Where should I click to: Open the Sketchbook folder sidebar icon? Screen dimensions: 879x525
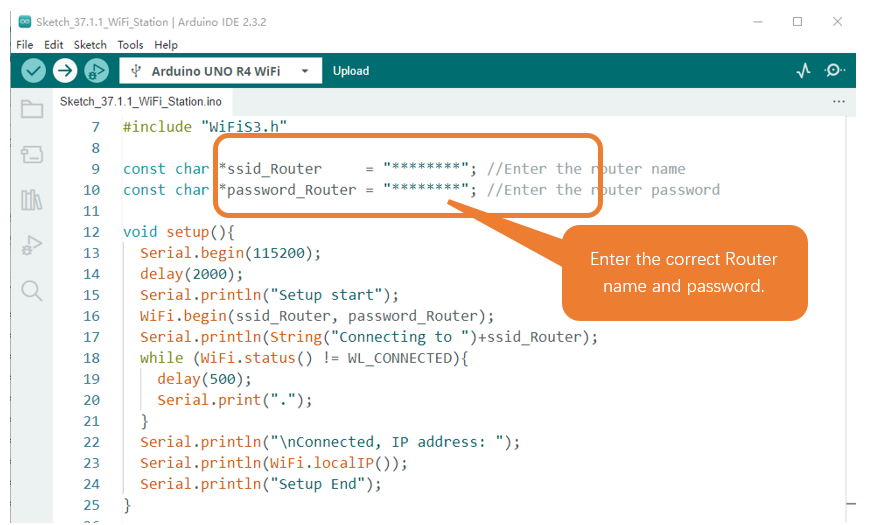[x=32, y=109]
